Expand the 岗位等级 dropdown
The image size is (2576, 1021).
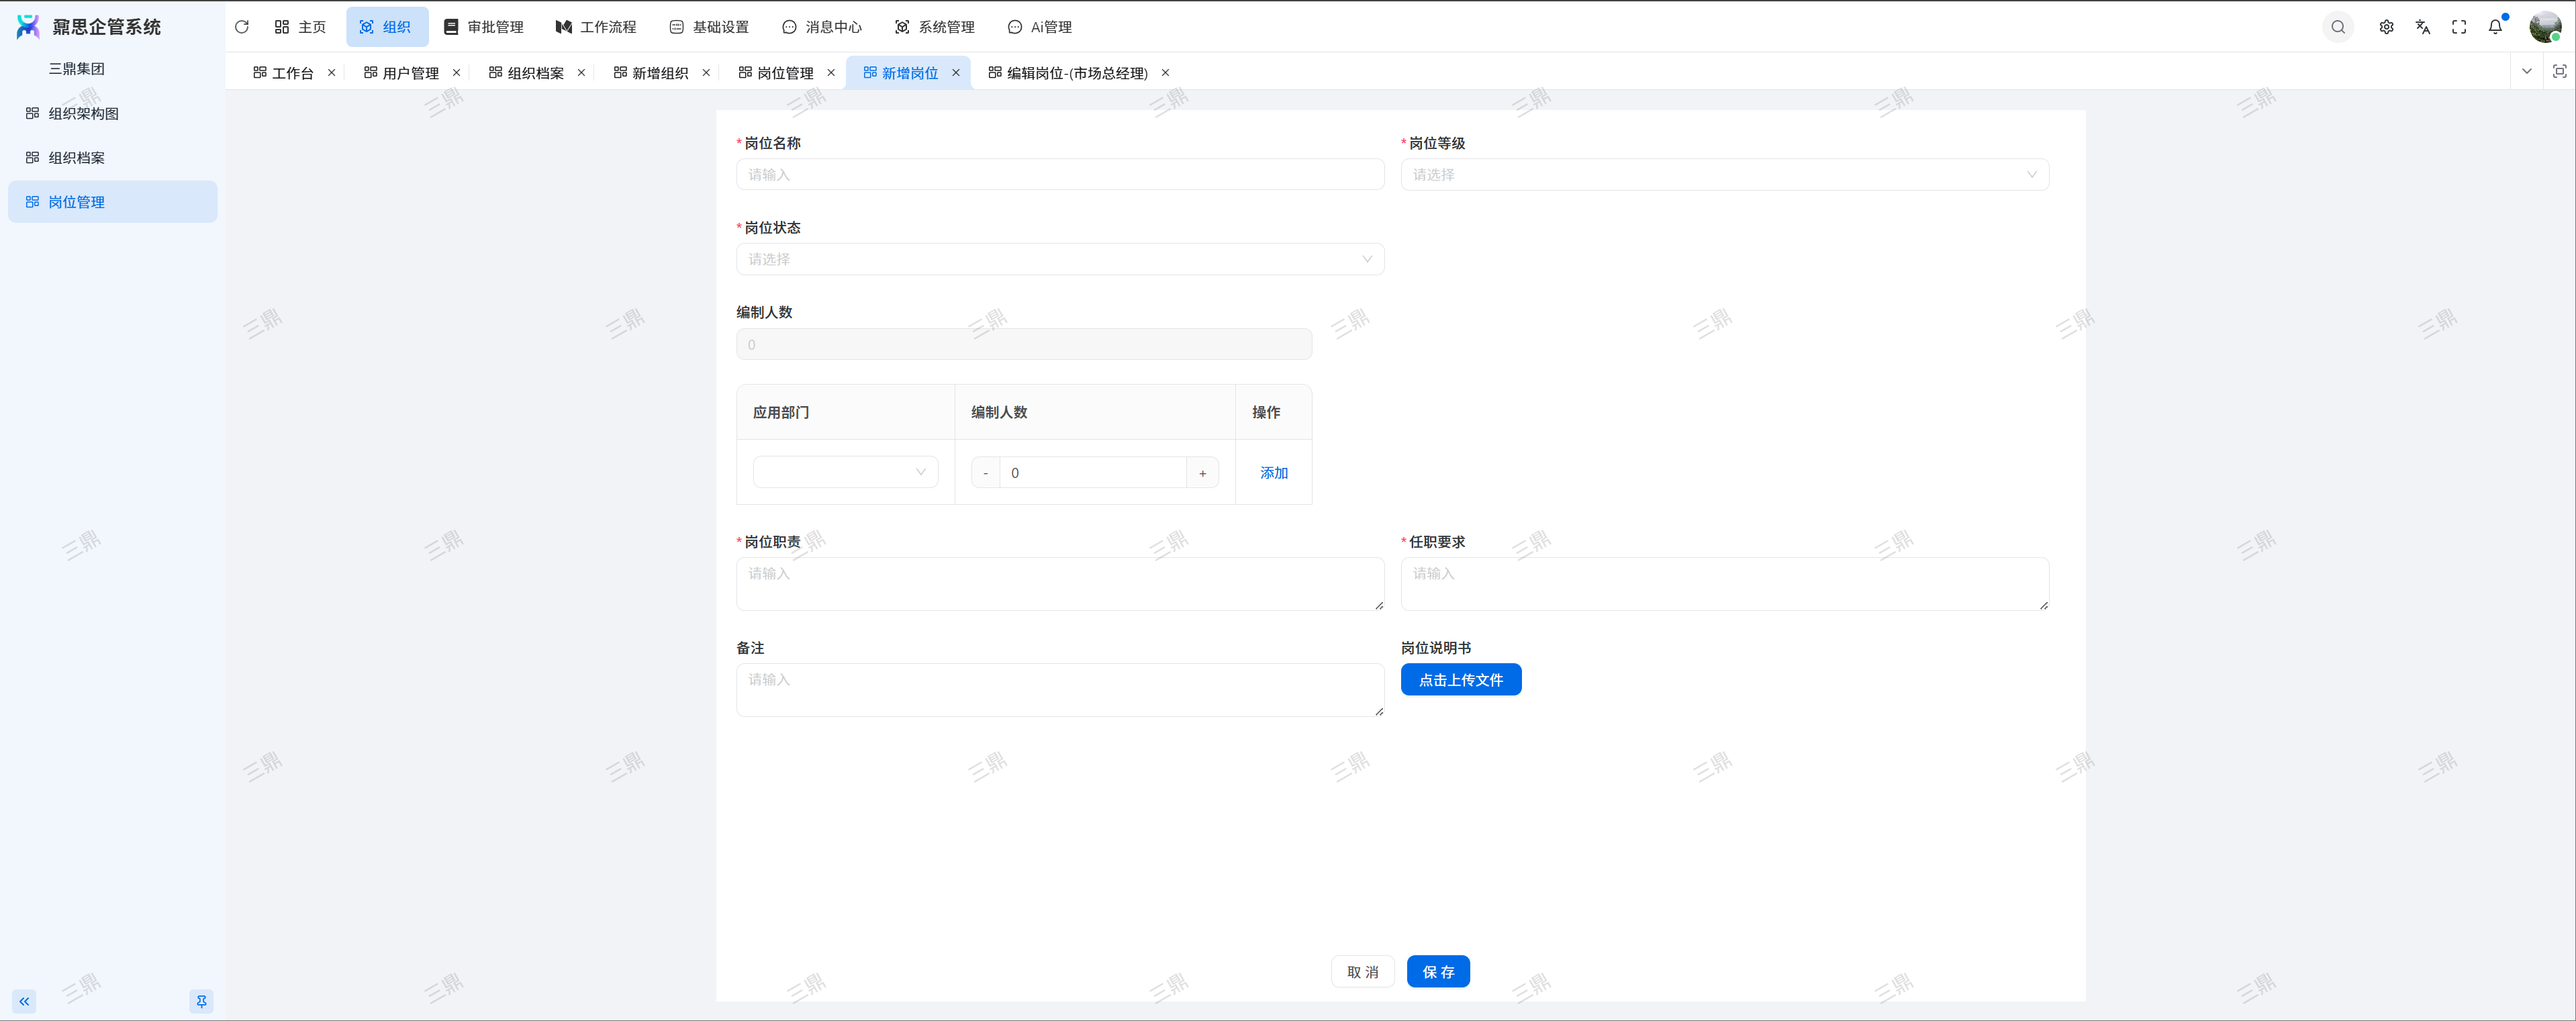click(x=1724, y=175)
